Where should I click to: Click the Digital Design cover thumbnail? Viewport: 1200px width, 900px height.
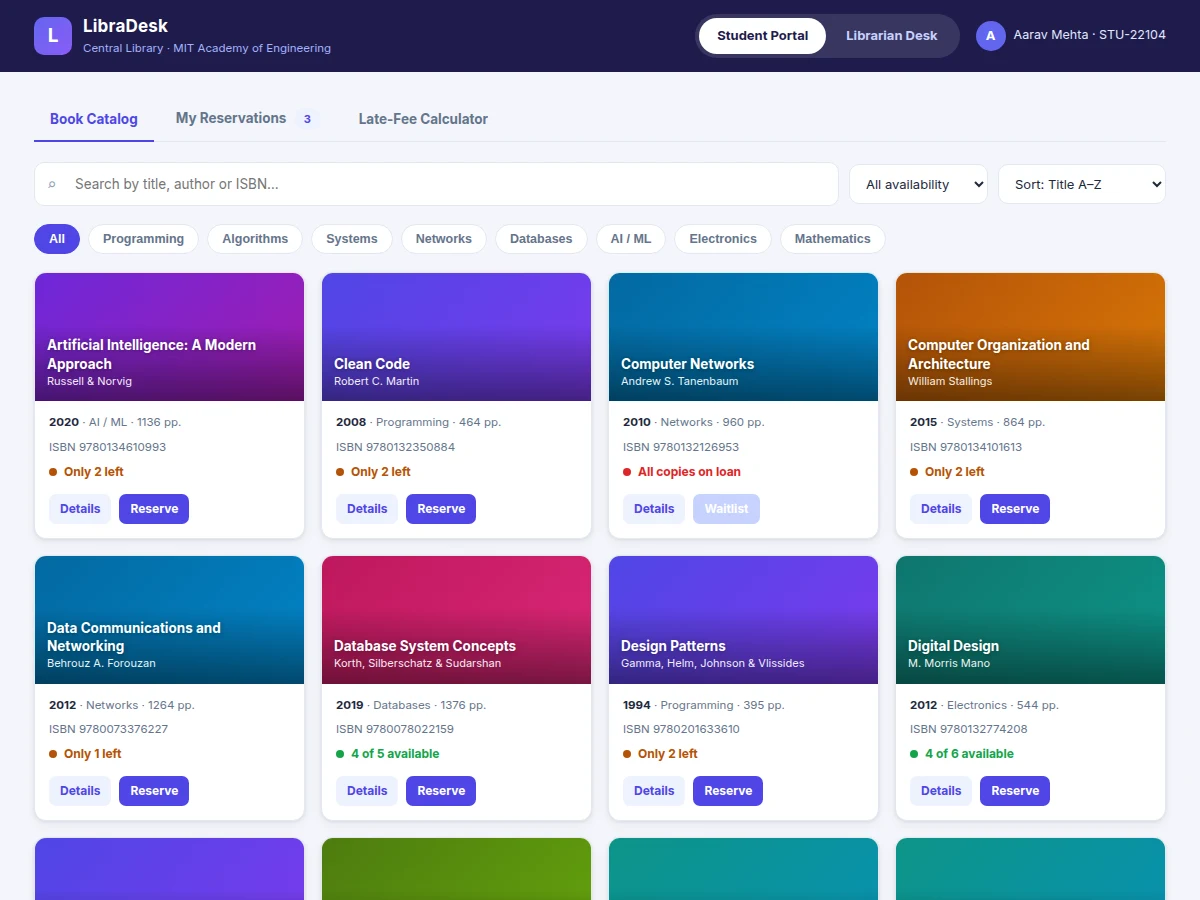point(1030,620)
